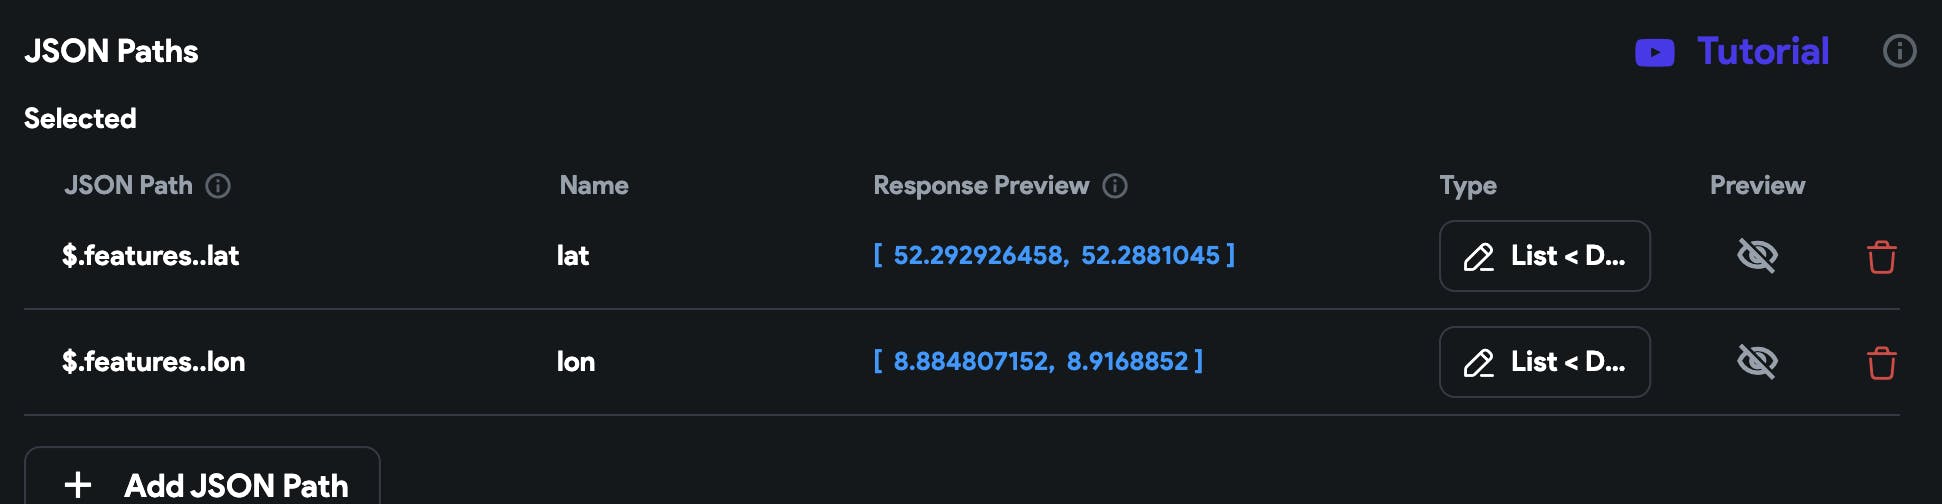Select the $.features..lon path text
This screenshot has height=504, width=1942.
pos(154,362)
